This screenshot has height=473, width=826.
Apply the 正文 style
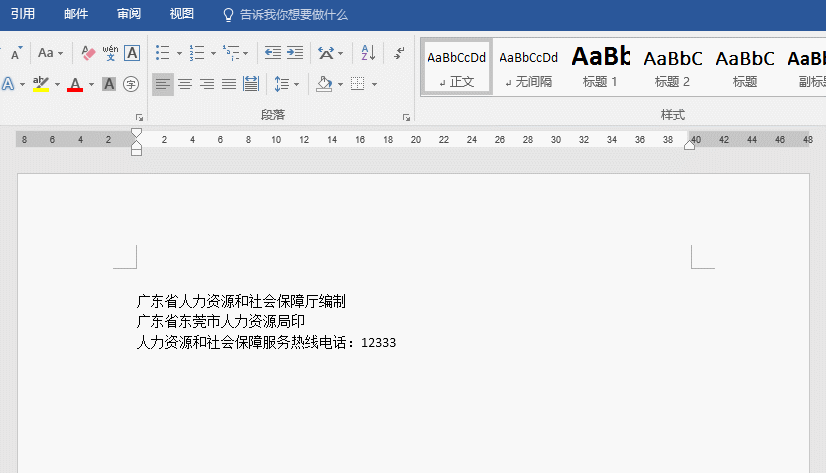coord(456,67)
